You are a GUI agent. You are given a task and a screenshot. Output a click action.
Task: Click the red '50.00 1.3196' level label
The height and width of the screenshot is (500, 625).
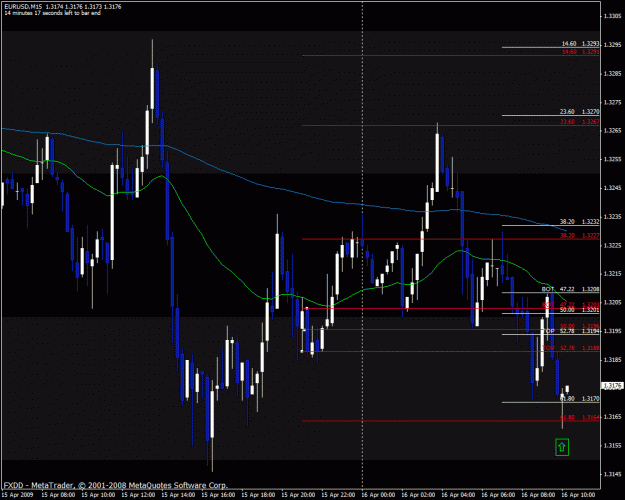[579, 326]
